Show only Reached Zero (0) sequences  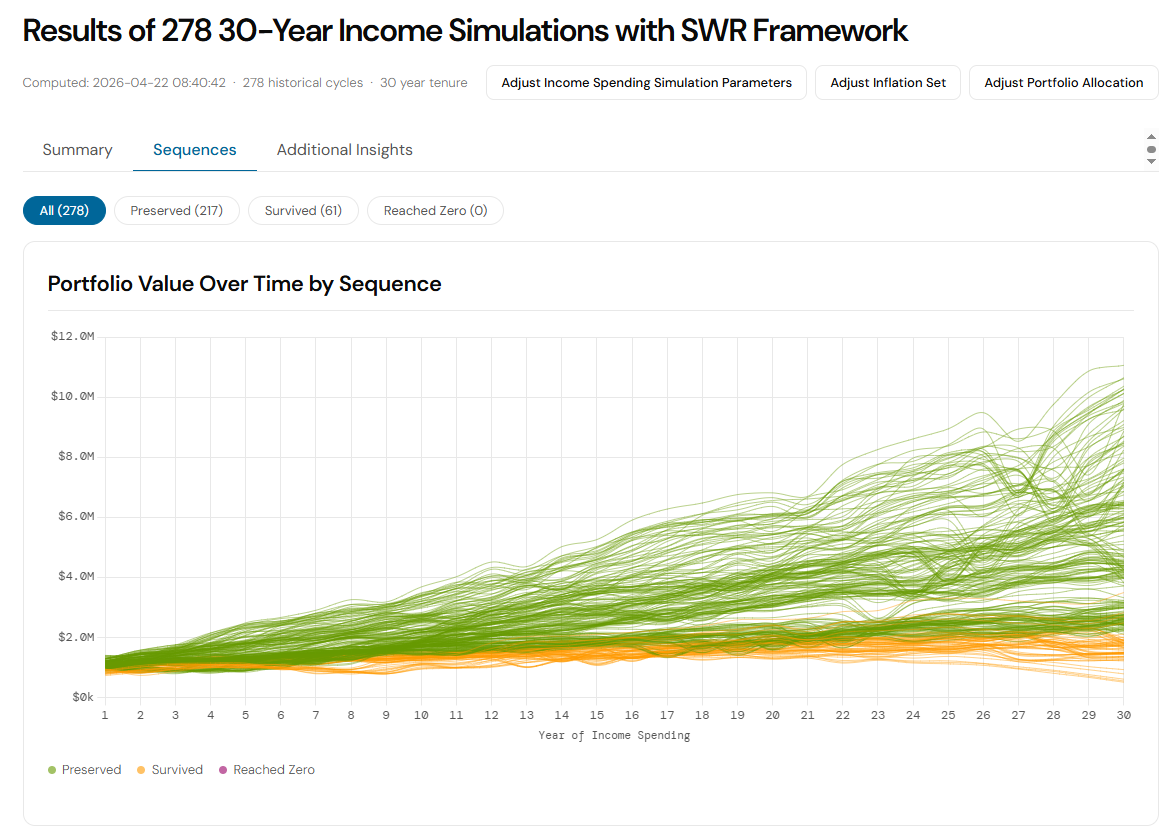435,211
